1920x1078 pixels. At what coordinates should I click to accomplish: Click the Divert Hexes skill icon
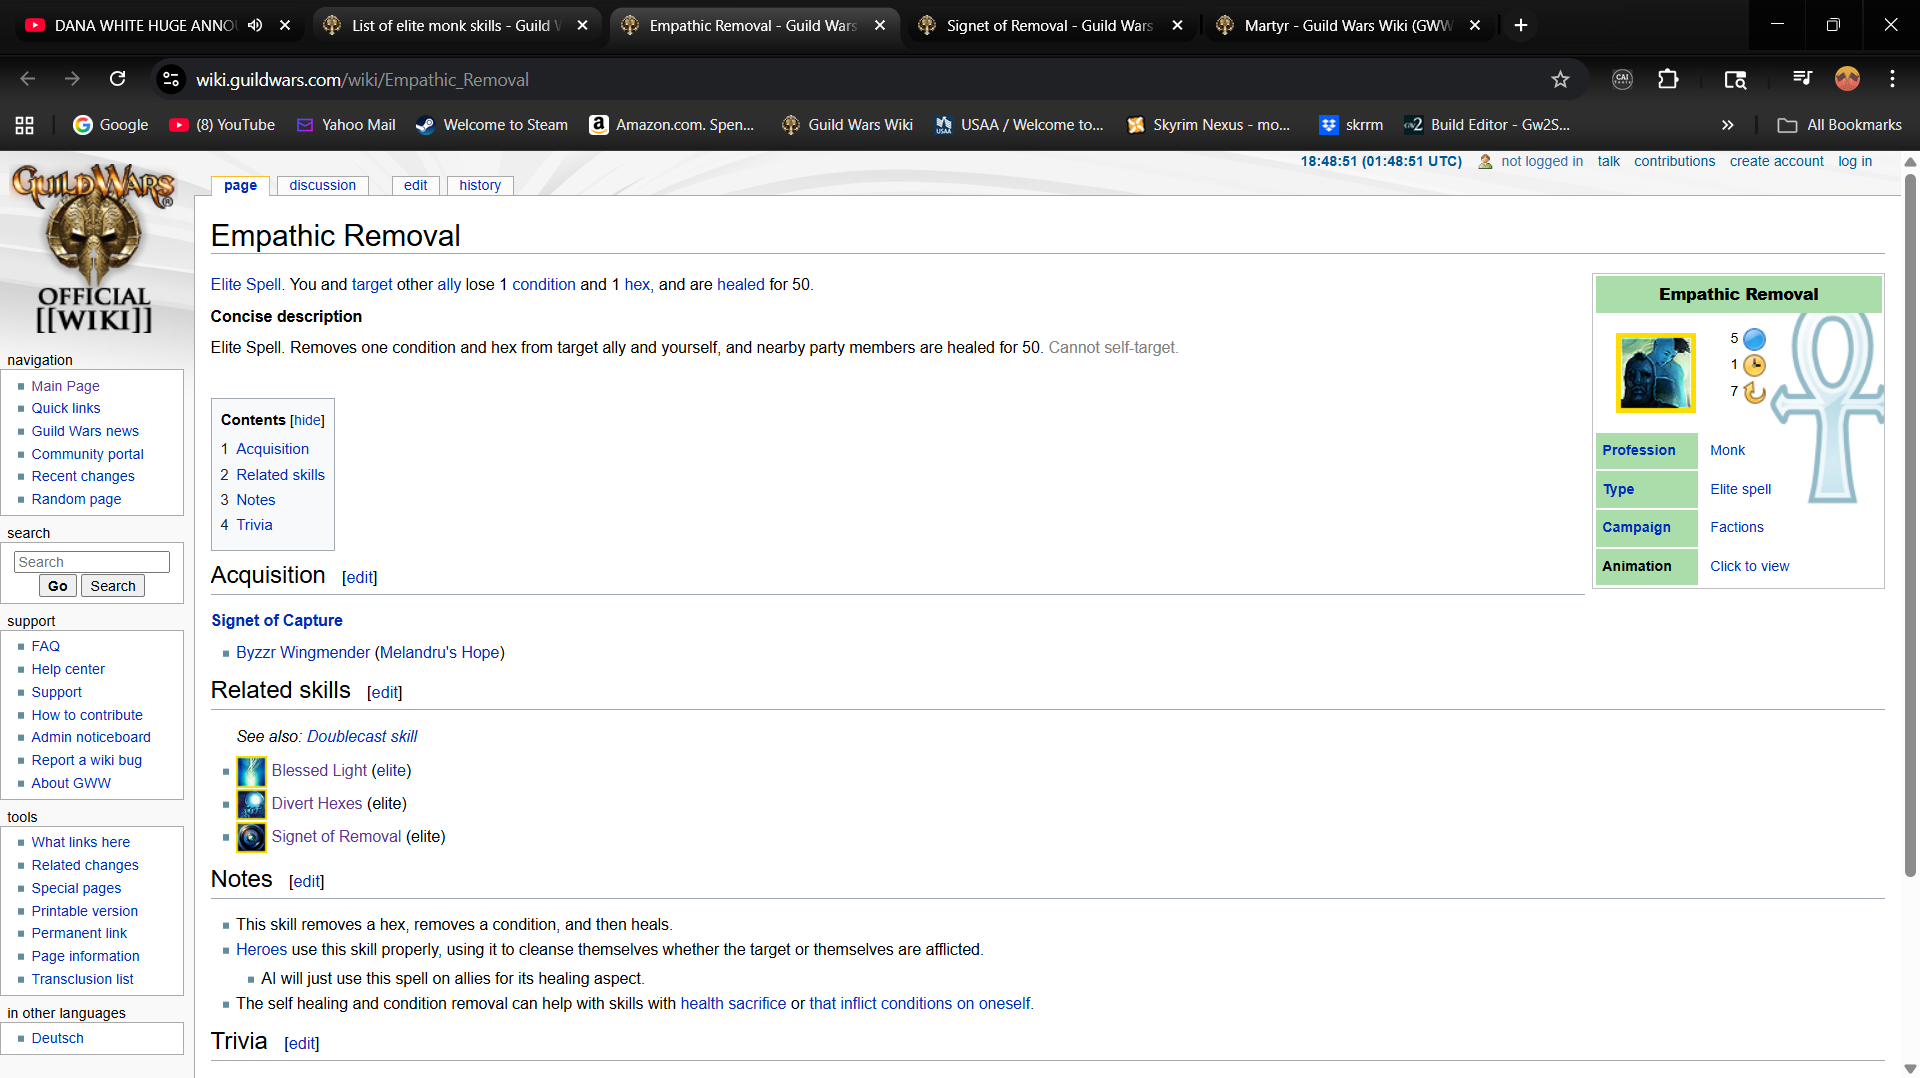pyautogui.click(x=251, y=804)
